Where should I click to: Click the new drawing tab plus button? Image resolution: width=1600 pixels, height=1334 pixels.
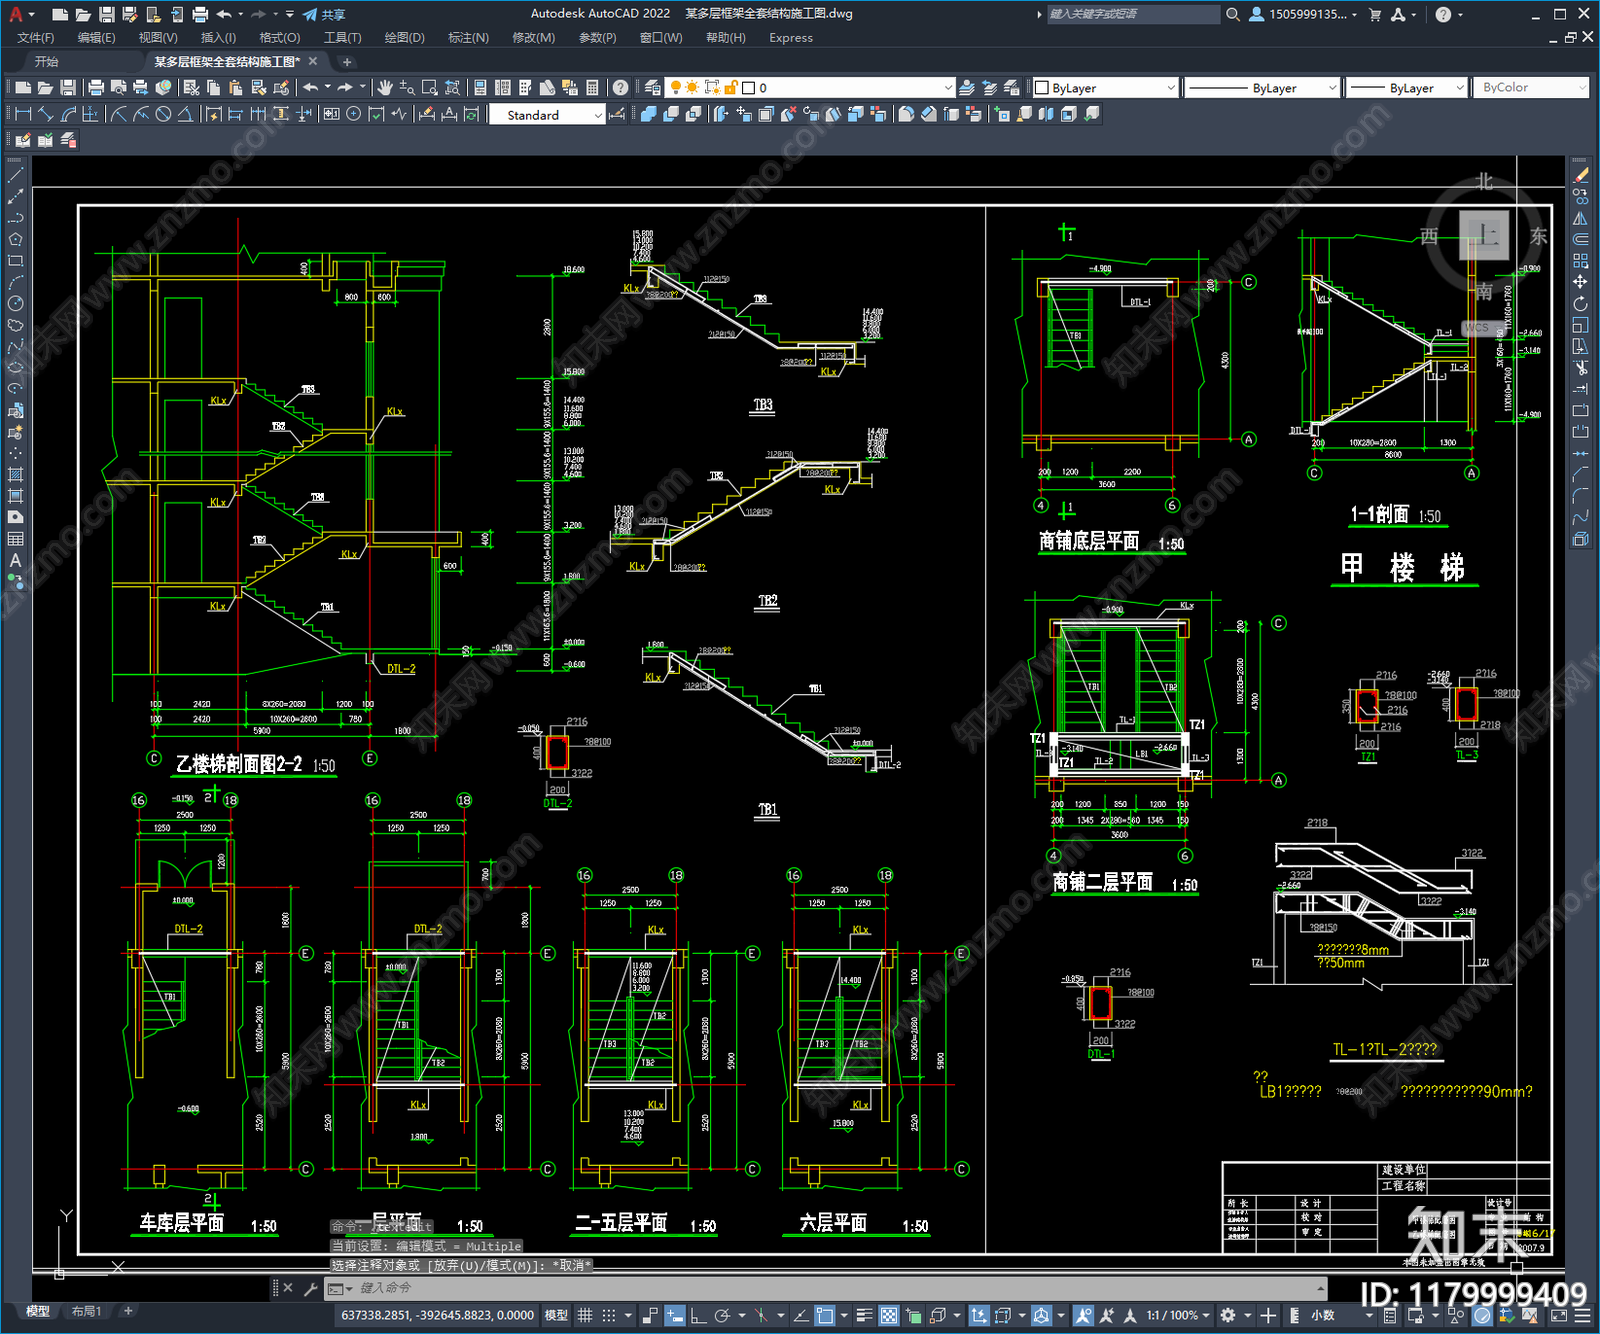click(x=347, y=61)
